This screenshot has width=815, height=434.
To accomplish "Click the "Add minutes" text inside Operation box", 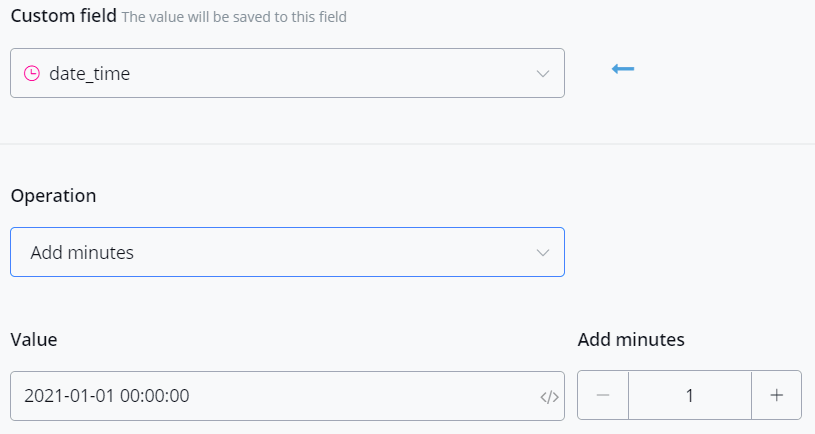I will coord(82,253).
